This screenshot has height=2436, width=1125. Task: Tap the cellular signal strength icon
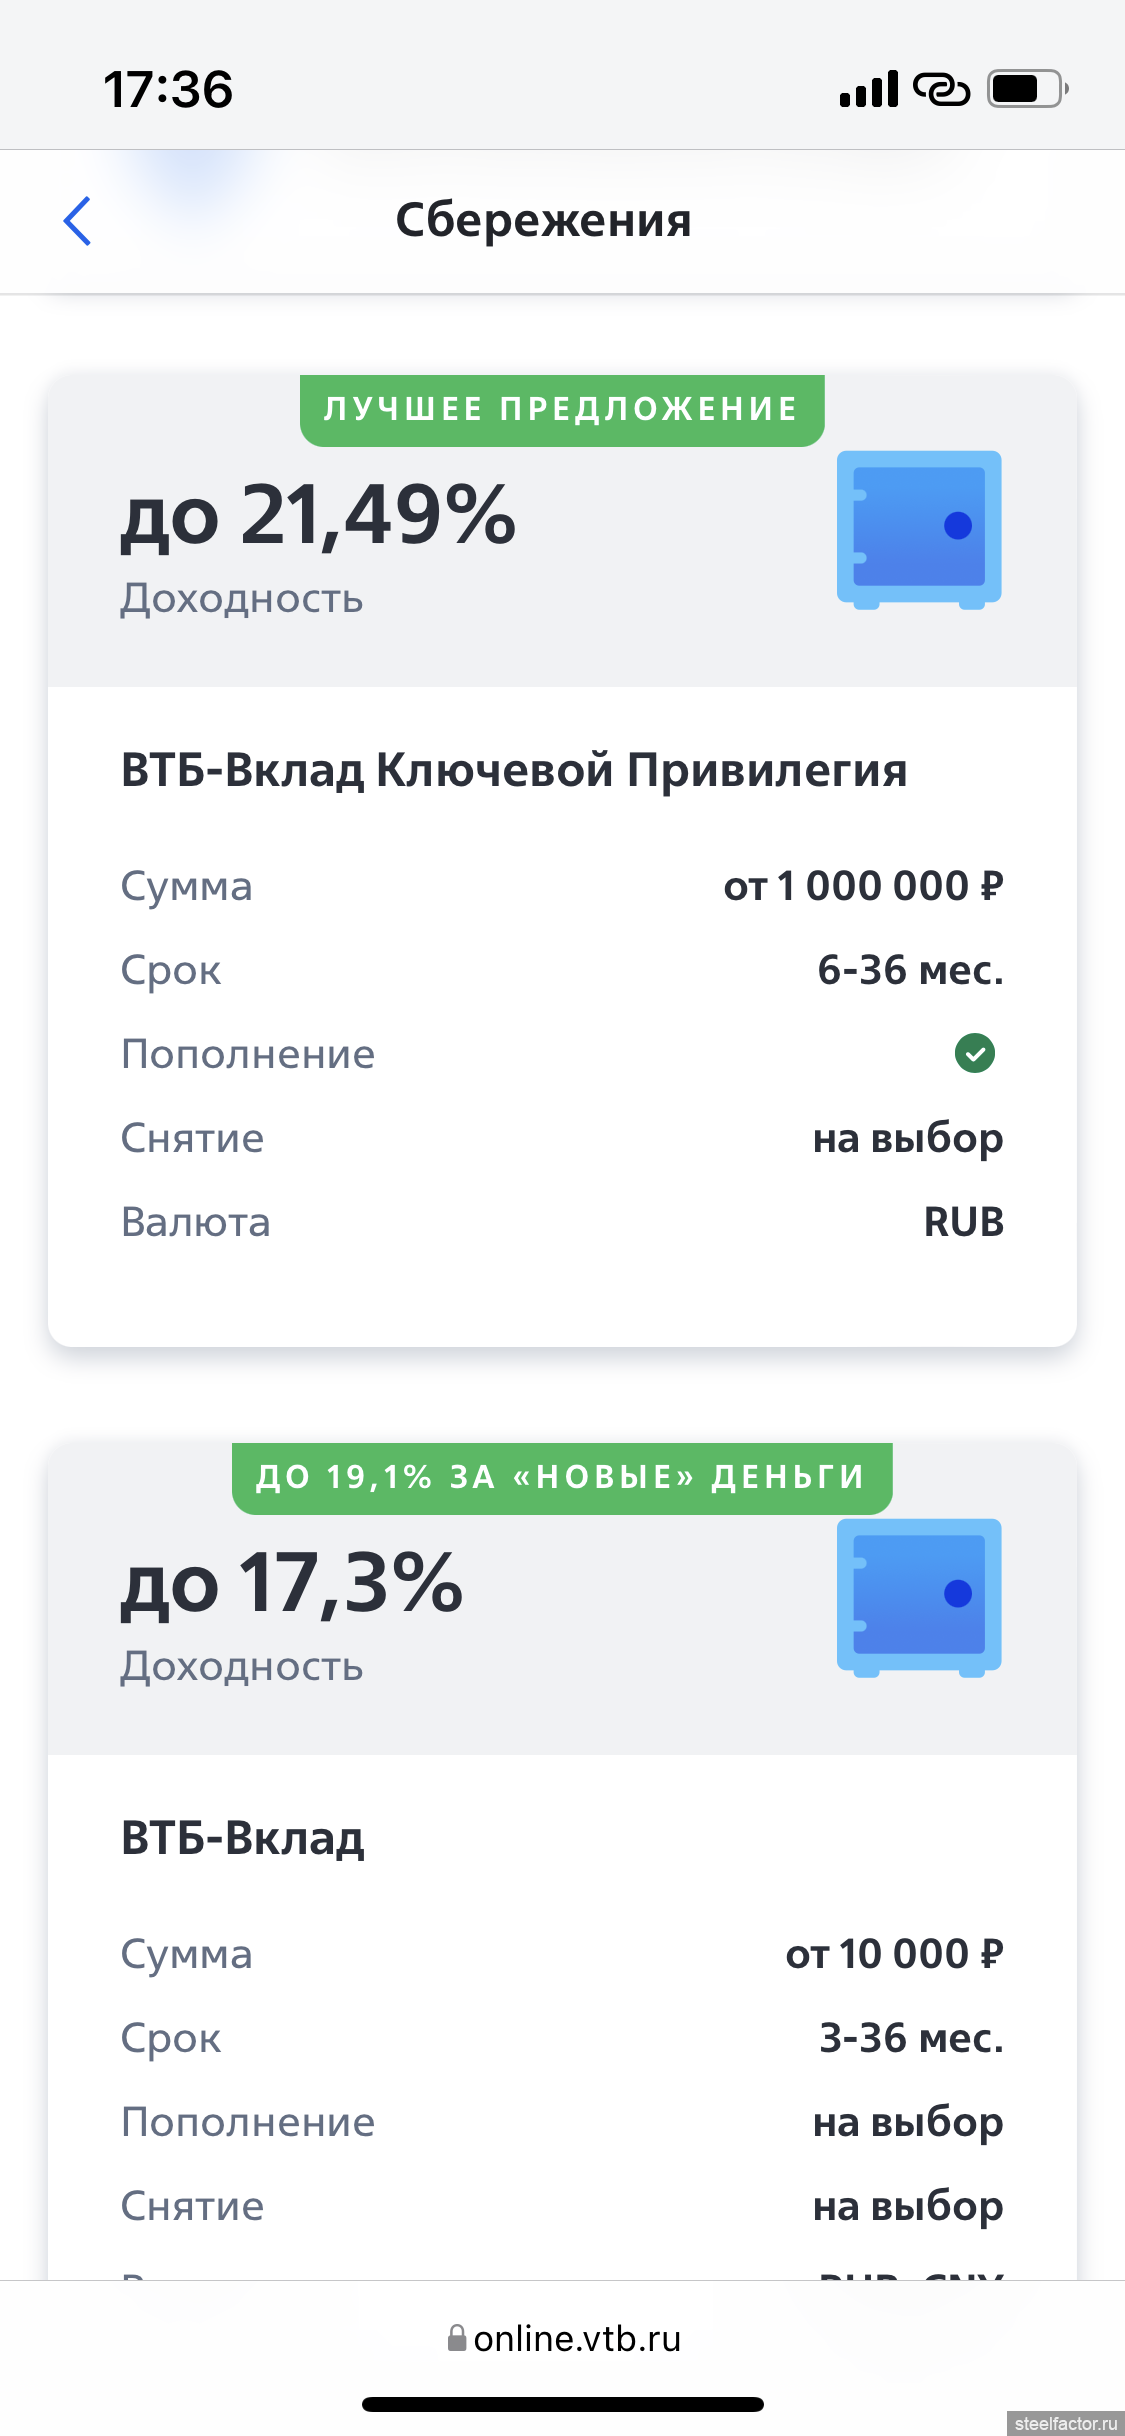(868, 89)
